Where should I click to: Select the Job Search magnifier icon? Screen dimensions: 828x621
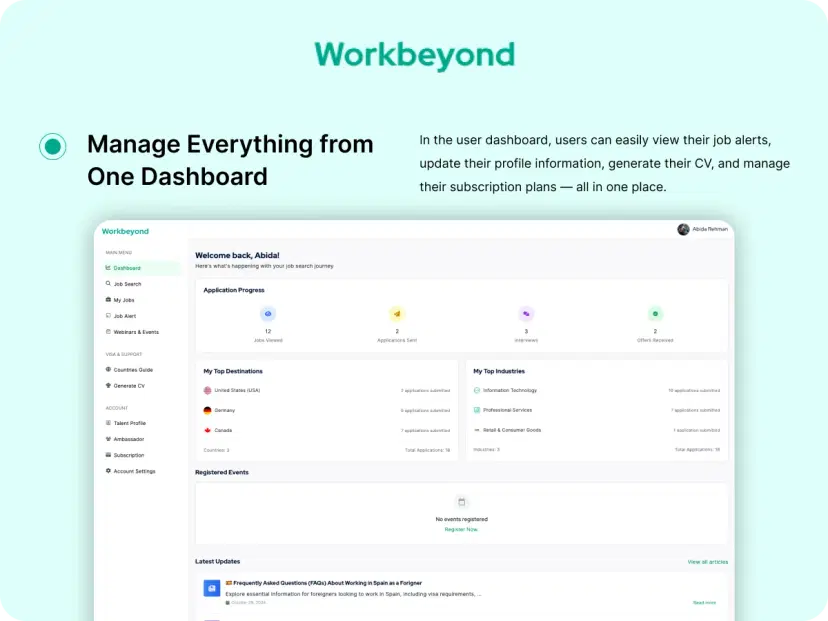tap(108, 283)
